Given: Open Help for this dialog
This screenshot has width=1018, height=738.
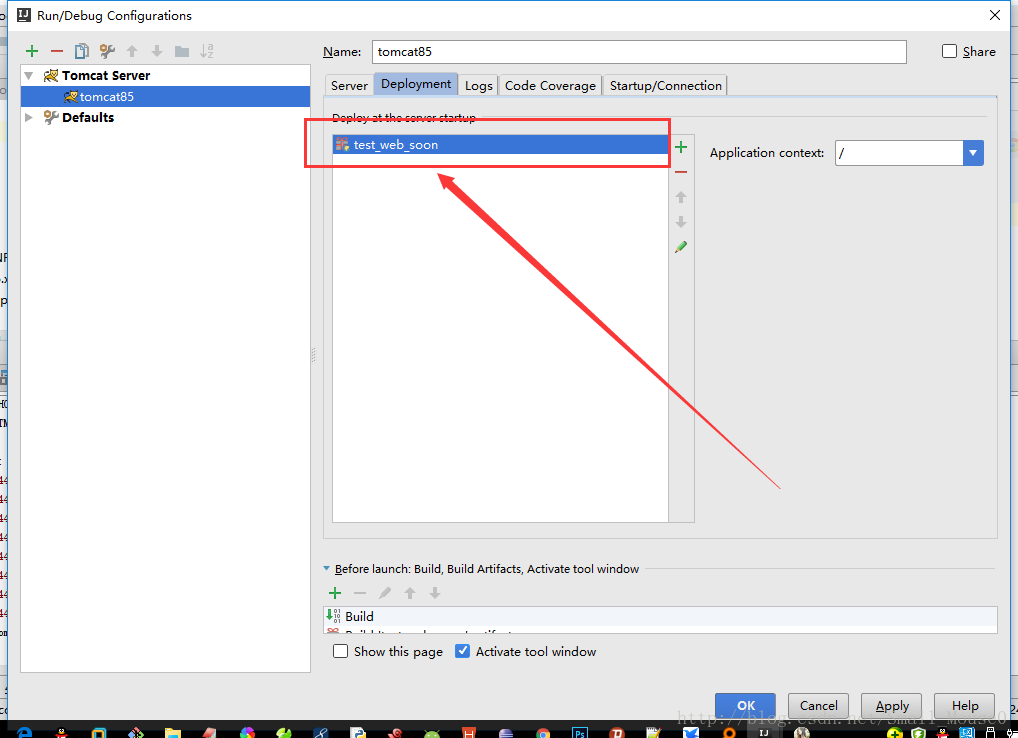Looking at the screenshot, I should 964,706.
